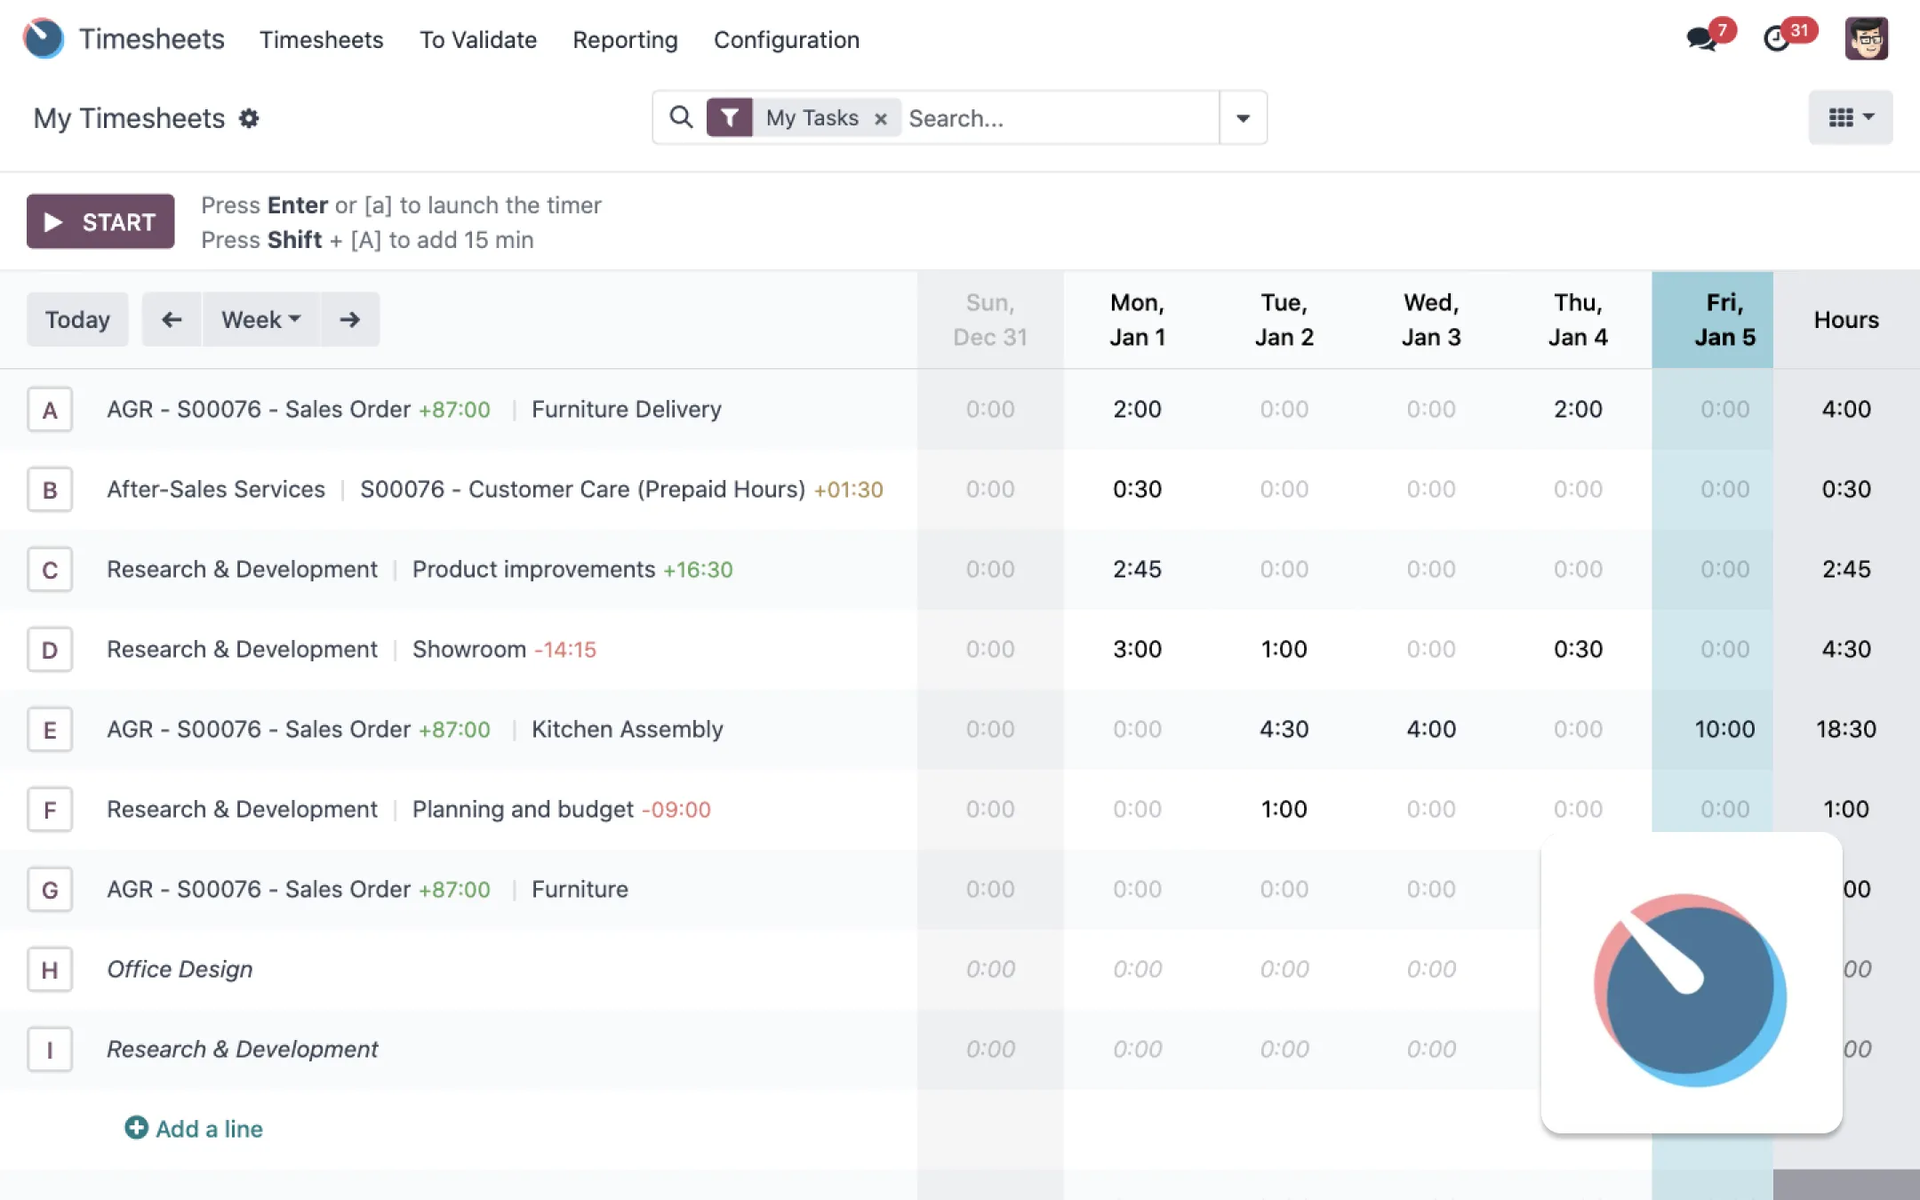This screenshot has height=1200, width=1920.
Task: Remove the My Tasks filter
Action: pos(881,119)
